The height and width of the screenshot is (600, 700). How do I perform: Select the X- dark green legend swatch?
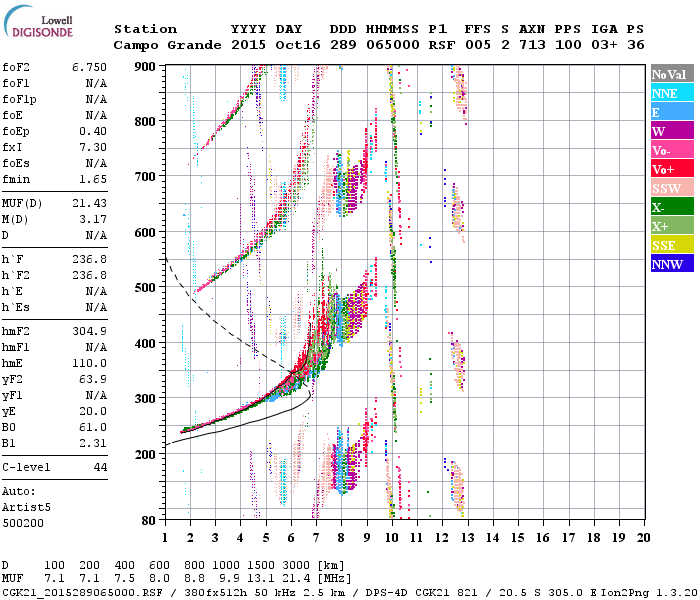tap(672, 207)
